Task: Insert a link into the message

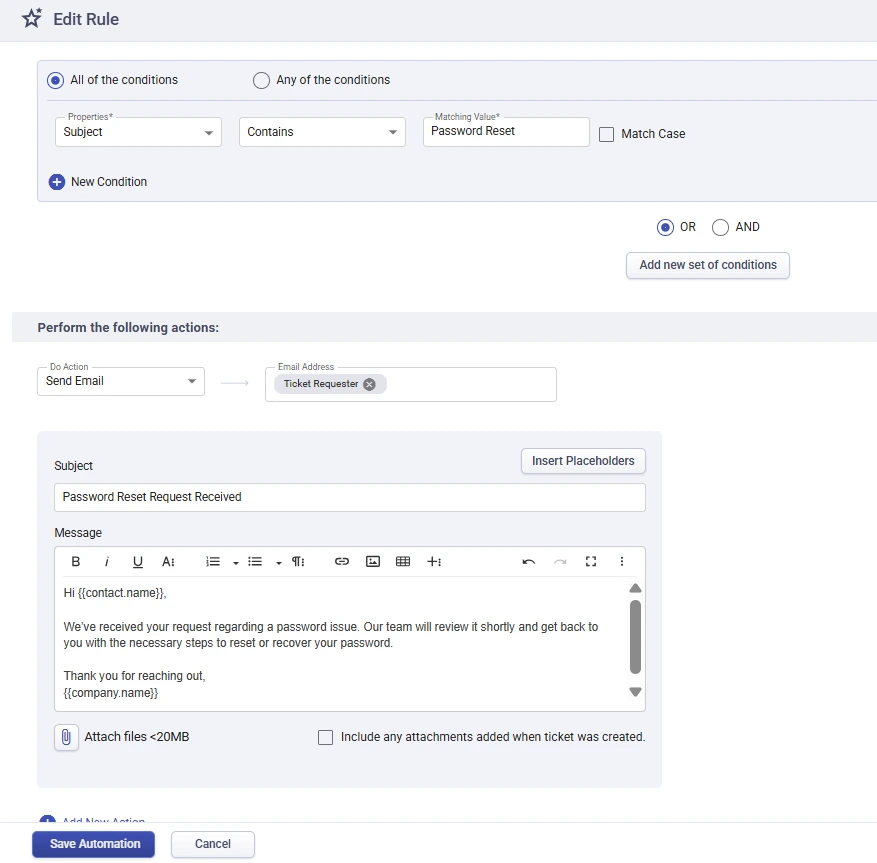Action: pyautogui.click(x=341, y=561)
